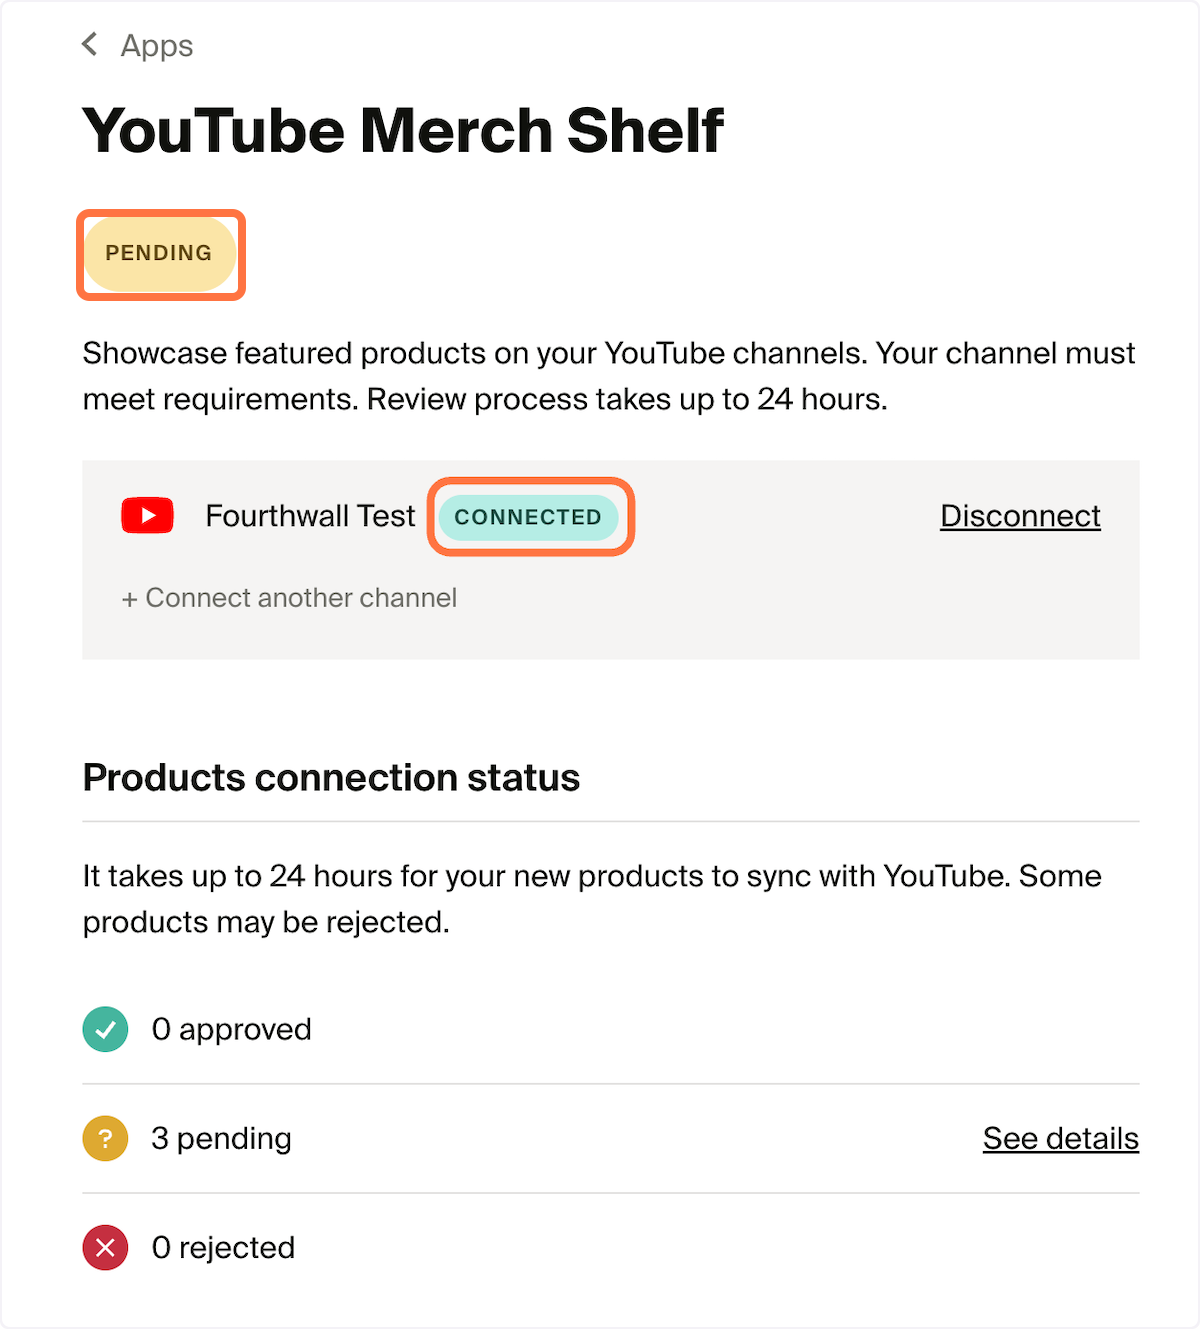The image size is (1200, 1329).
Task: Open See details for pending products
Action: [1061, 1138]
